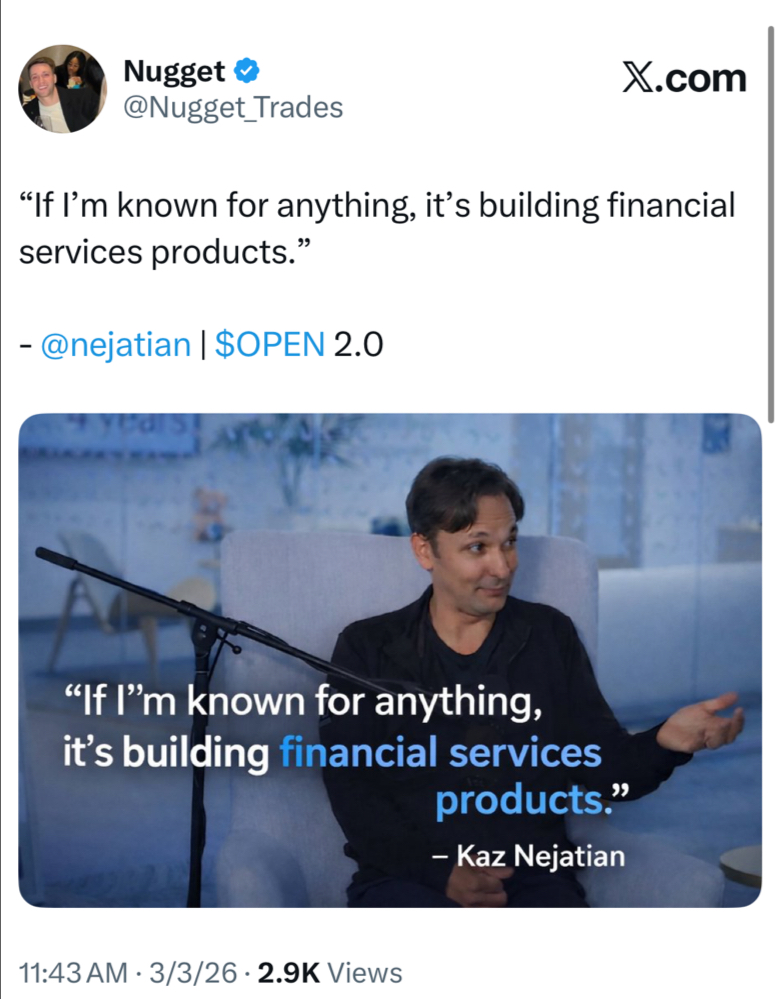Open the interview image with seated man
The height and width of the screenshot is (999, 780).
click(390, 661)
